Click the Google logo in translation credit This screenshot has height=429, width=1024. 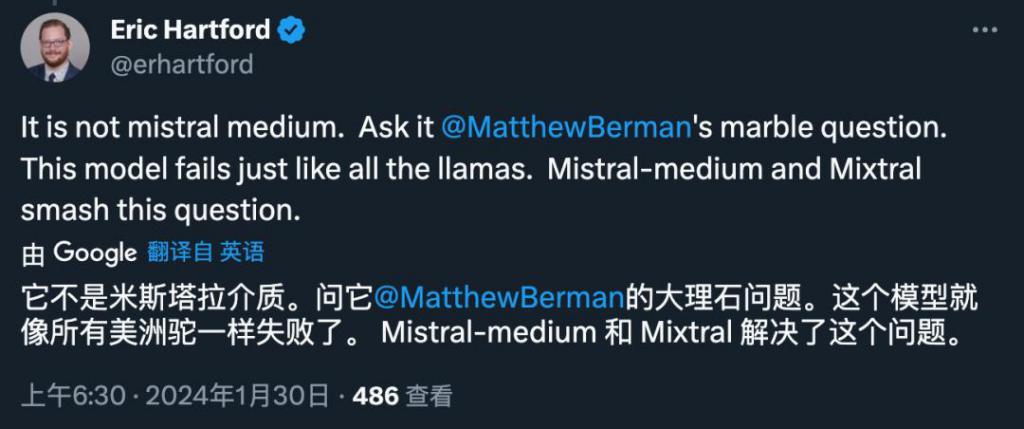tap(95, 253)
